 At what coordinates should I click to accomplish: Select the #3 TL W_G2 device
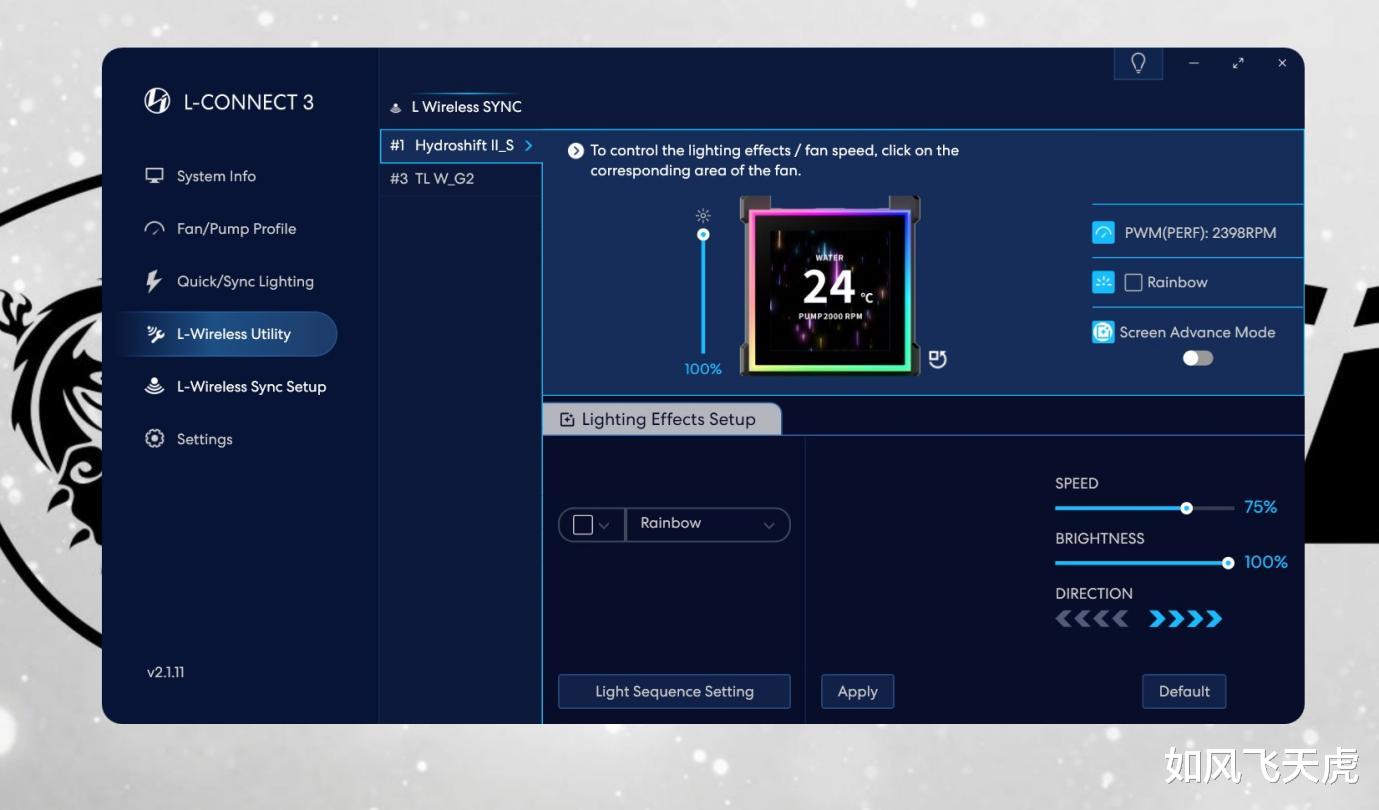coord(461,179)
